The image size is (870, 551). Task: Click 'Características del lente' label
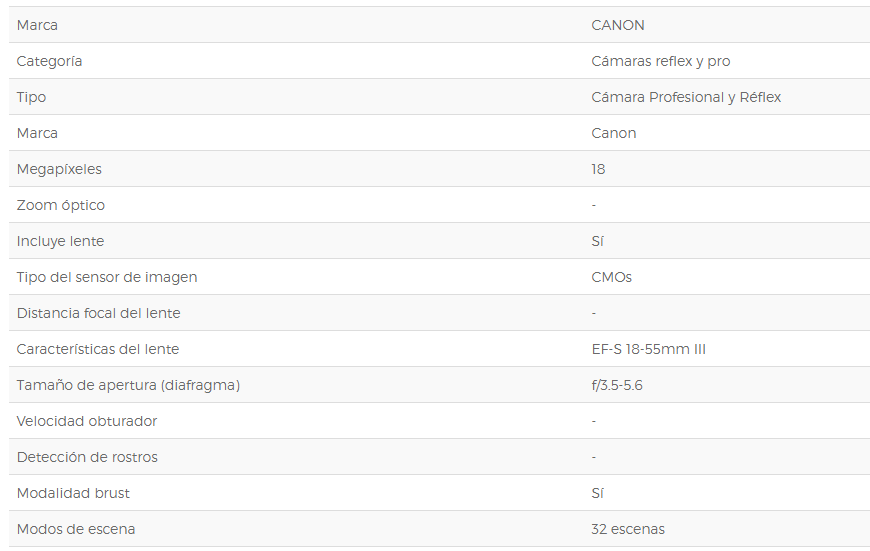[98, 350]
